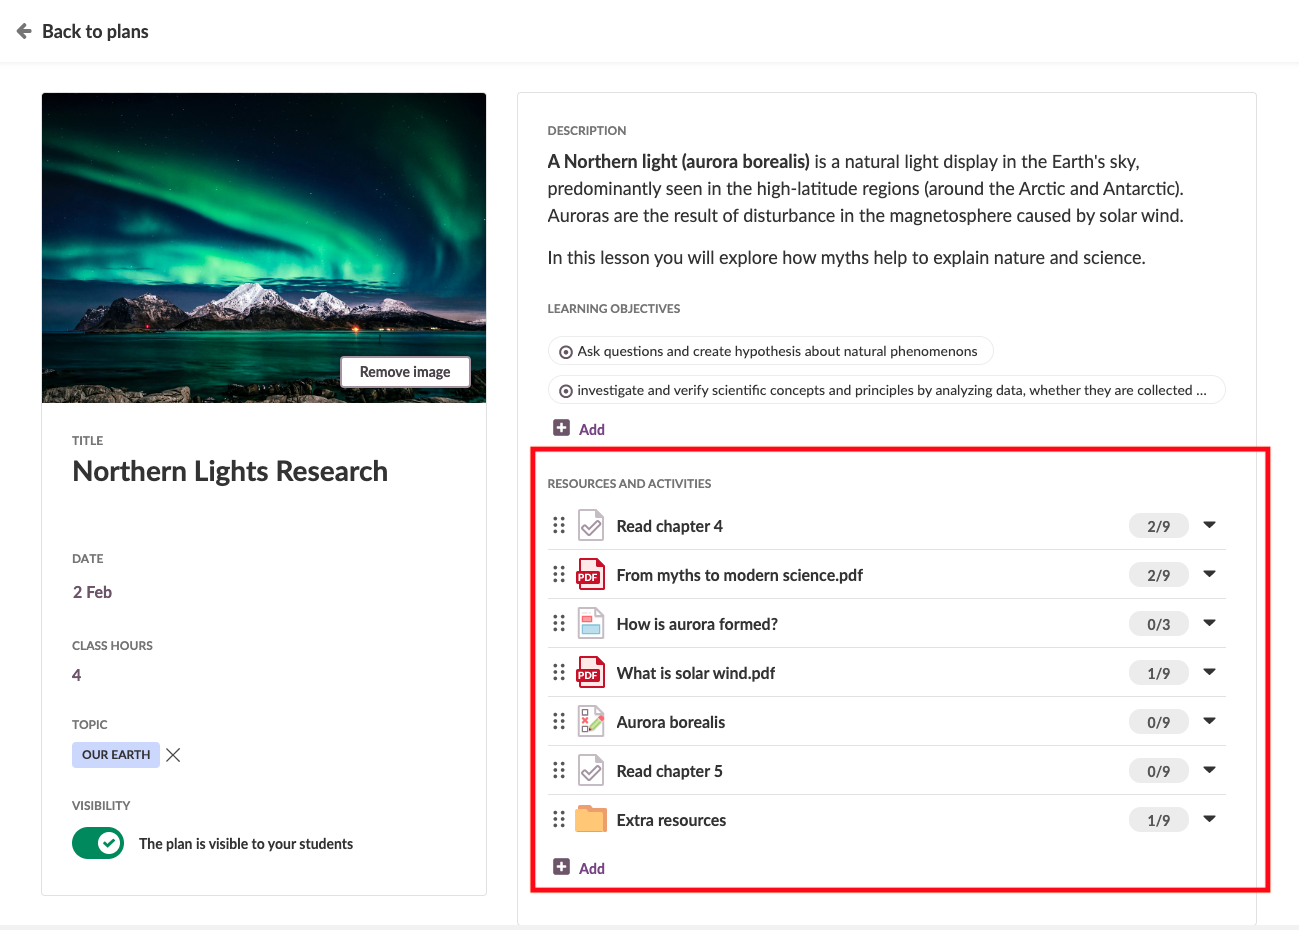
Task: Click the drag handle for Read chapter 5
Action: click(559, 771)
